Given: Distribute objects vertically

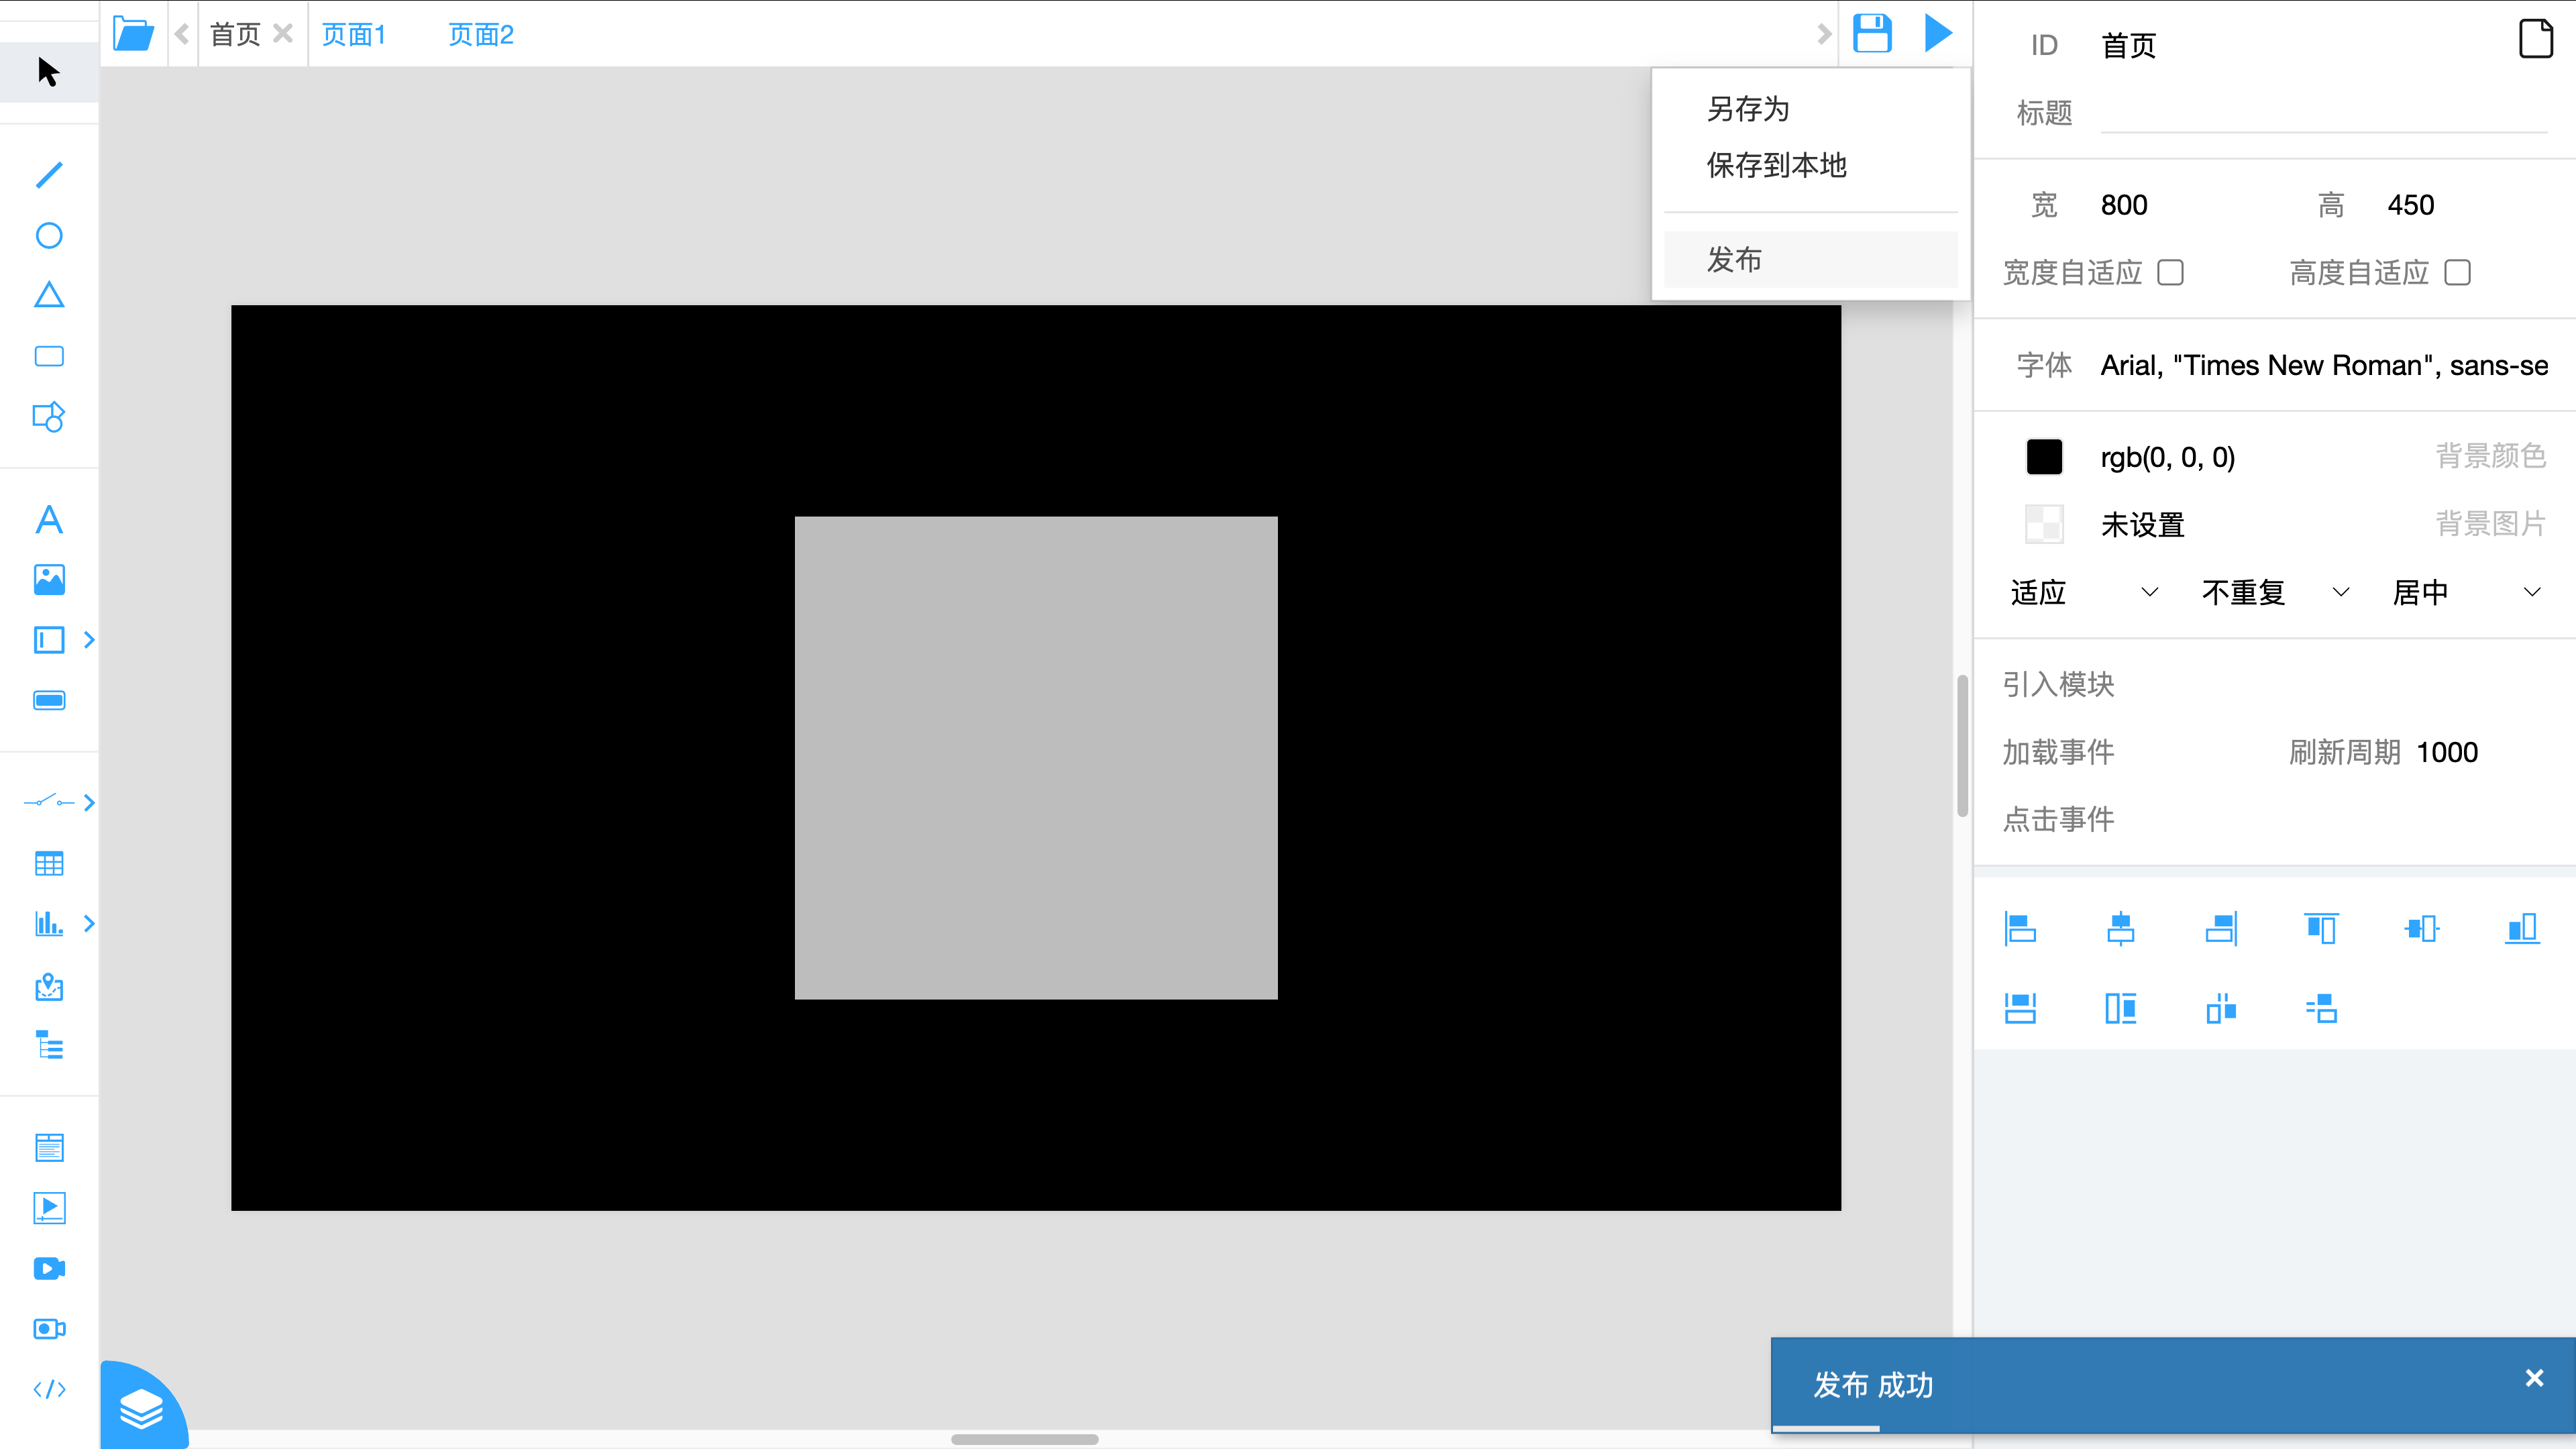Looking at the screenshot, I should click(x=2321, y=1008).
